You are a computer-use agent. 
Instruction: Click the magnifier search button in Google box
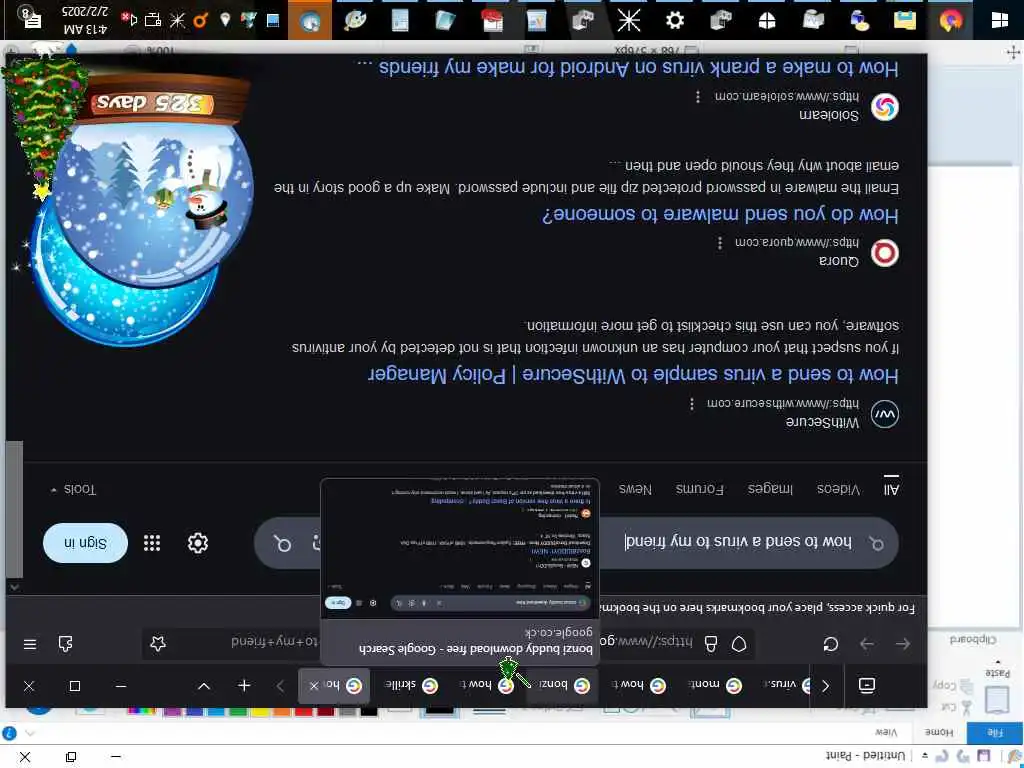(283, 543)
